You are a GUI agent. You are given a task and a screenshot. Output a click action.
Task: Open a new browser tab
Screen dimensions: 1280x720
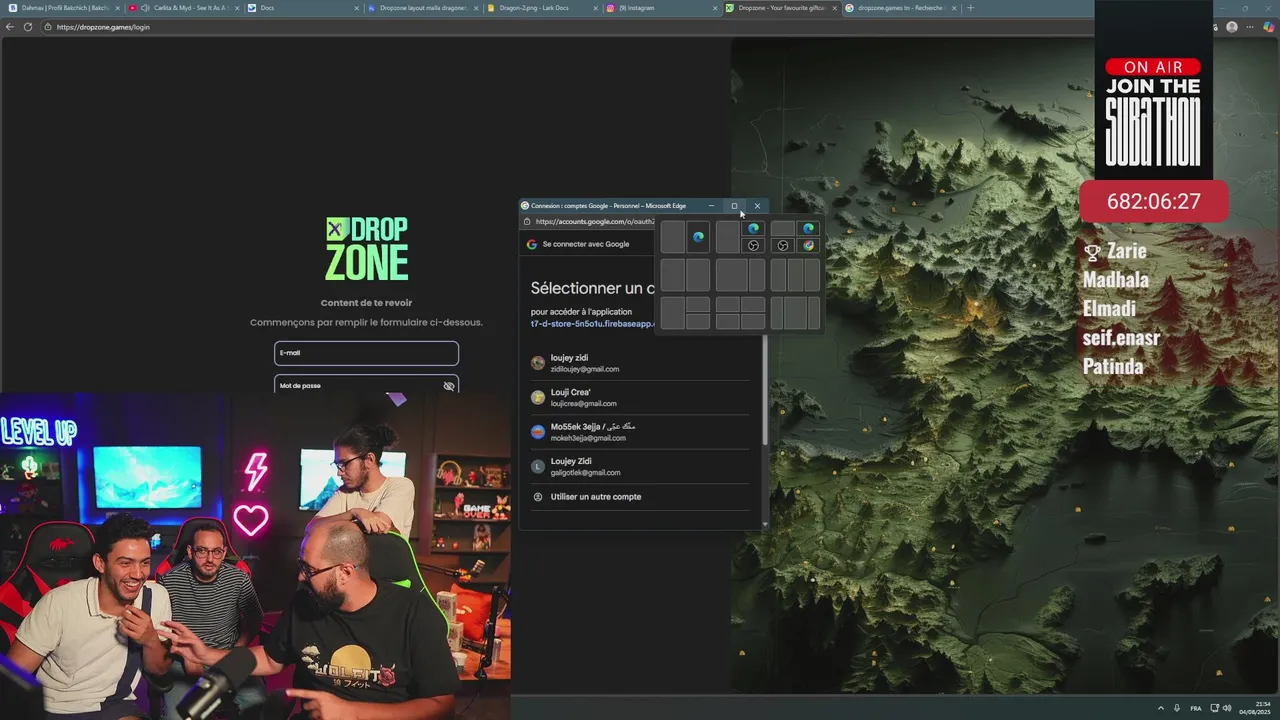[x=970, y=8]
